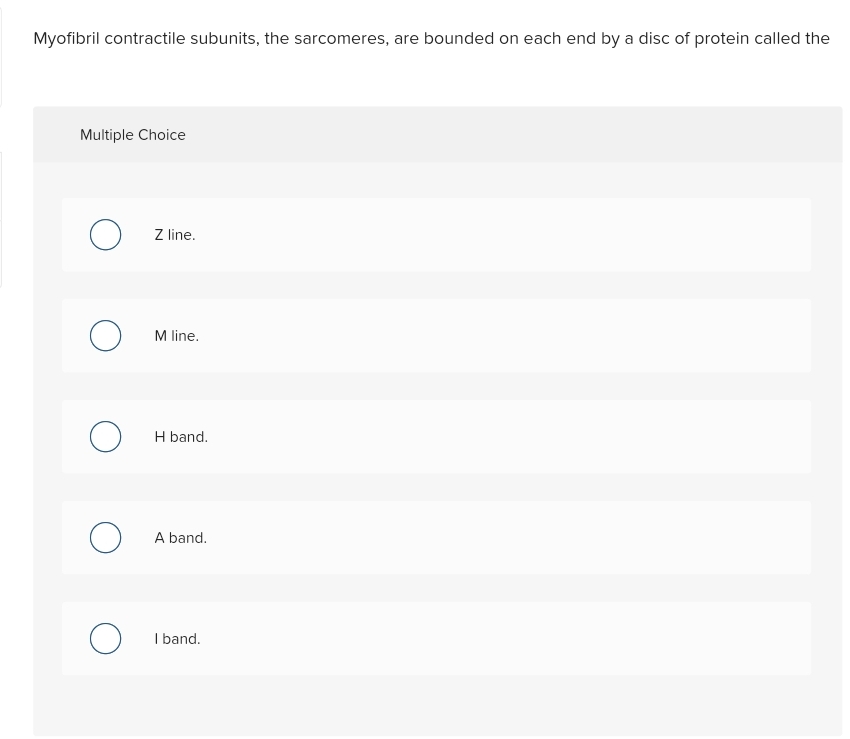Click the "H band." answer text
This screenshot has width=850, height=739.
pyautogui.click(x=181, y=437)
